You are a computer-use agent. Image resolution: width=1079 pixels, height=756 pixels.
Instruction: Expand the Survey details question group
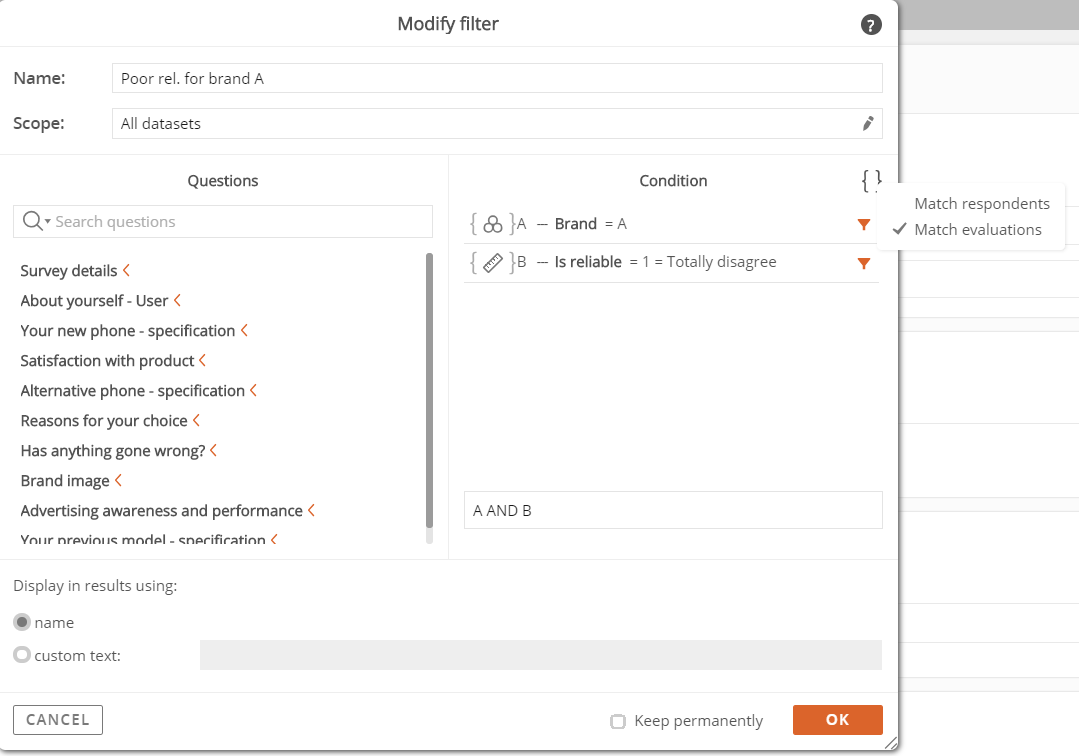point(127,270)
